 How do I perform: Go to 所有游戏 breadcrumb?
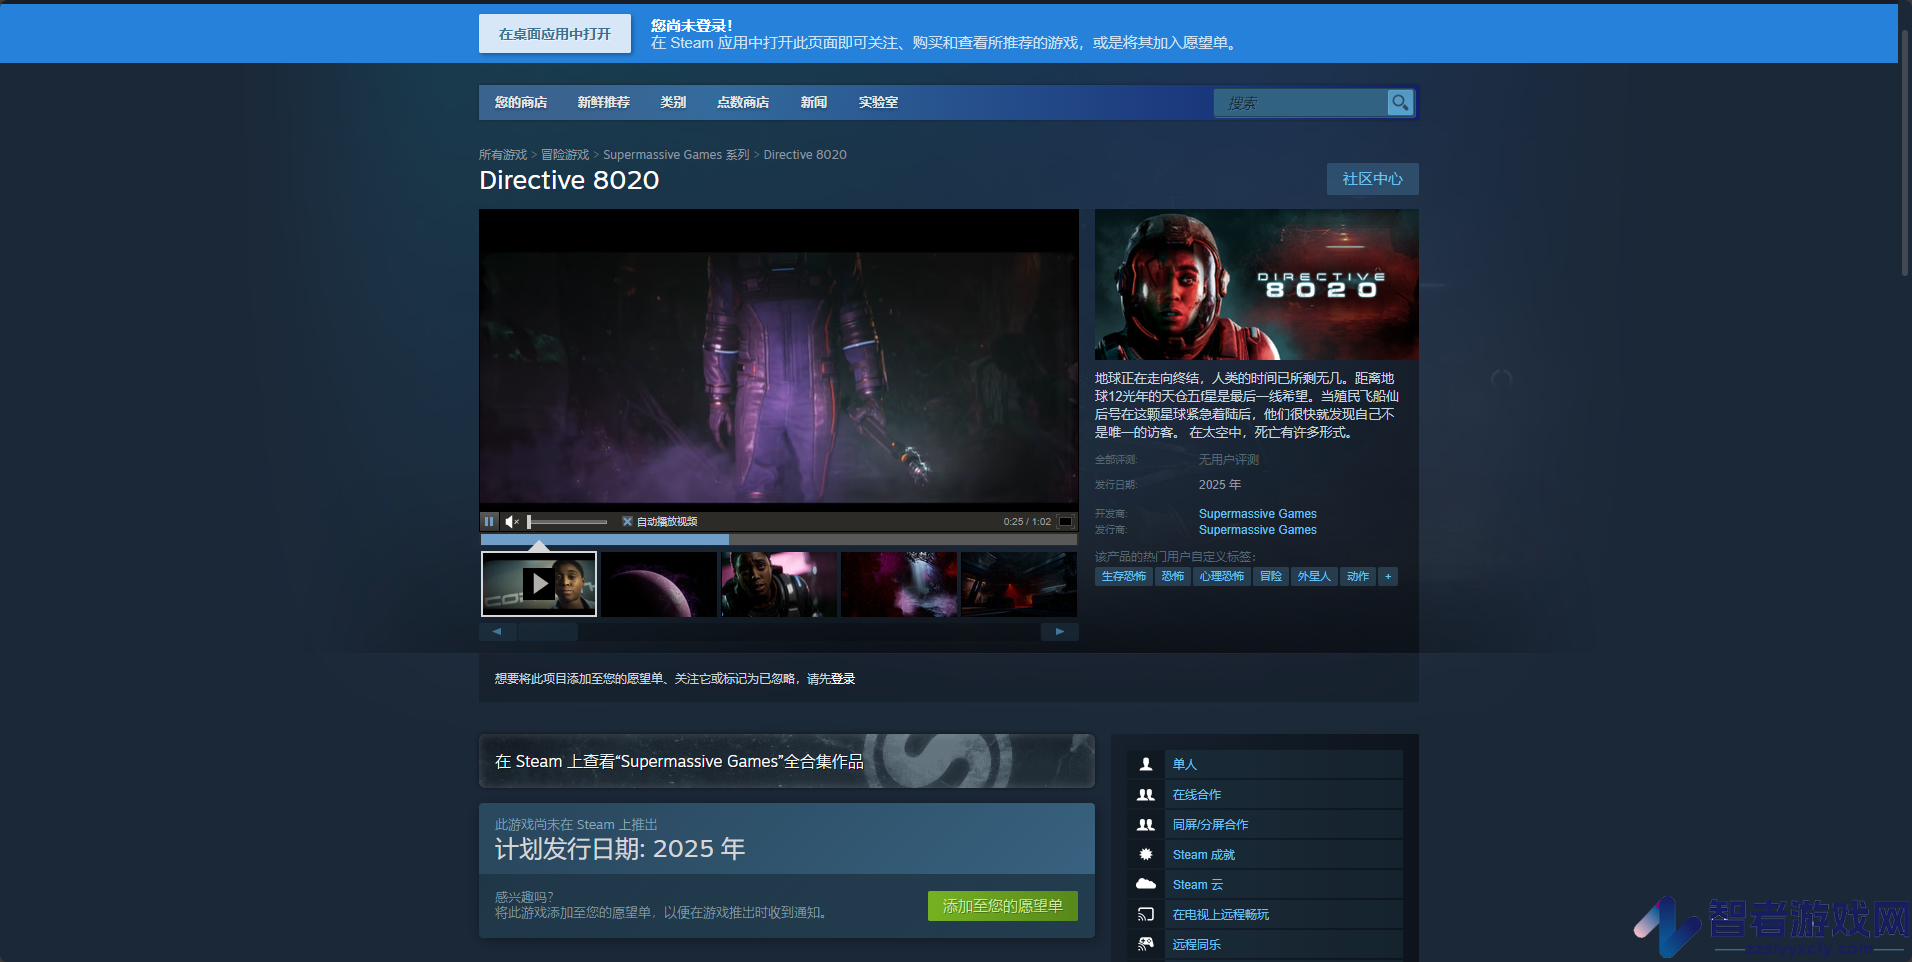503,155
